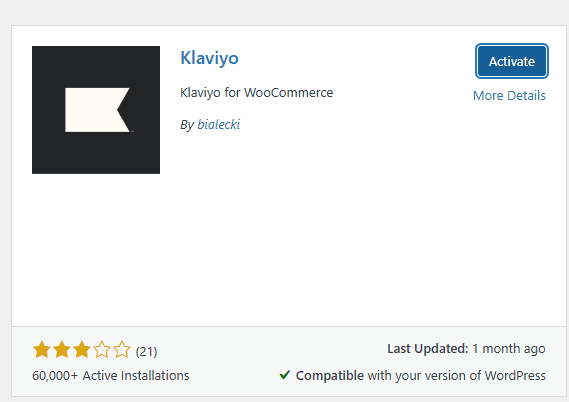Image resolution: width=569 pixels, height=402 pixels.
Task: Click the fifth empty rating star
Action: [122, 350]
